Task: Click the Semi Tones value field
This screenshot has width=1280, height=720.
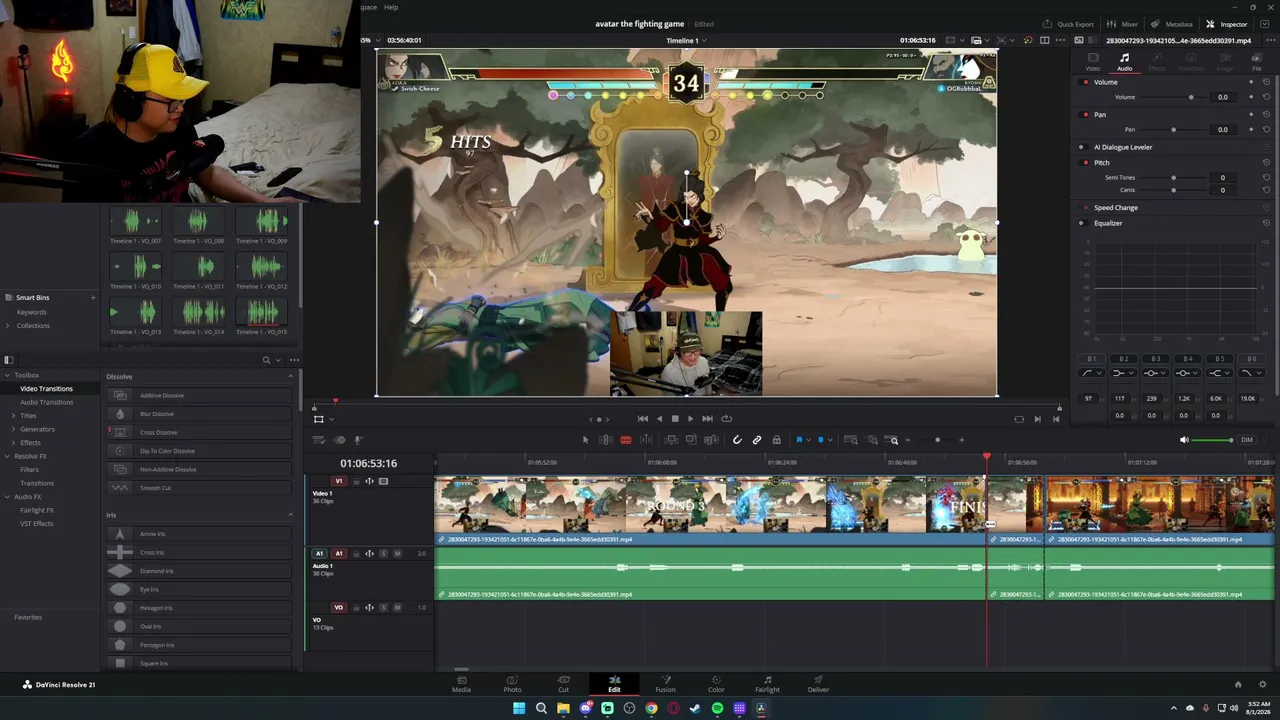Action: point(1223,177)
